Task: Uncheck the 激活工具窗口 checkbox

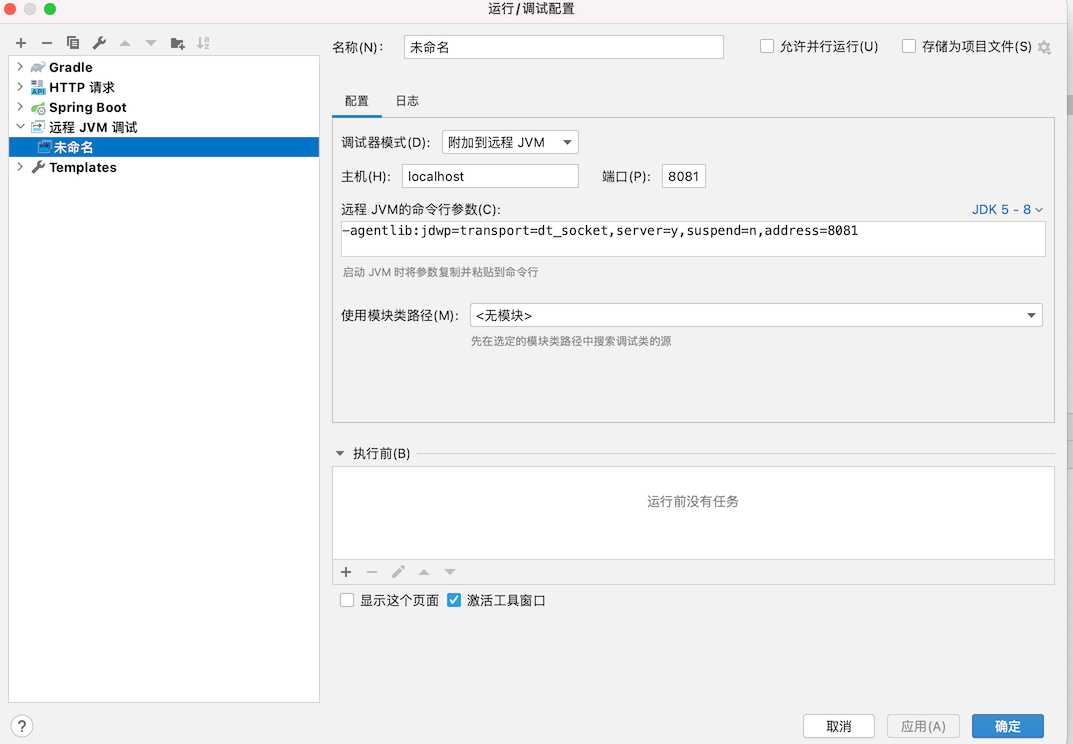Action: tap(454, 600)
